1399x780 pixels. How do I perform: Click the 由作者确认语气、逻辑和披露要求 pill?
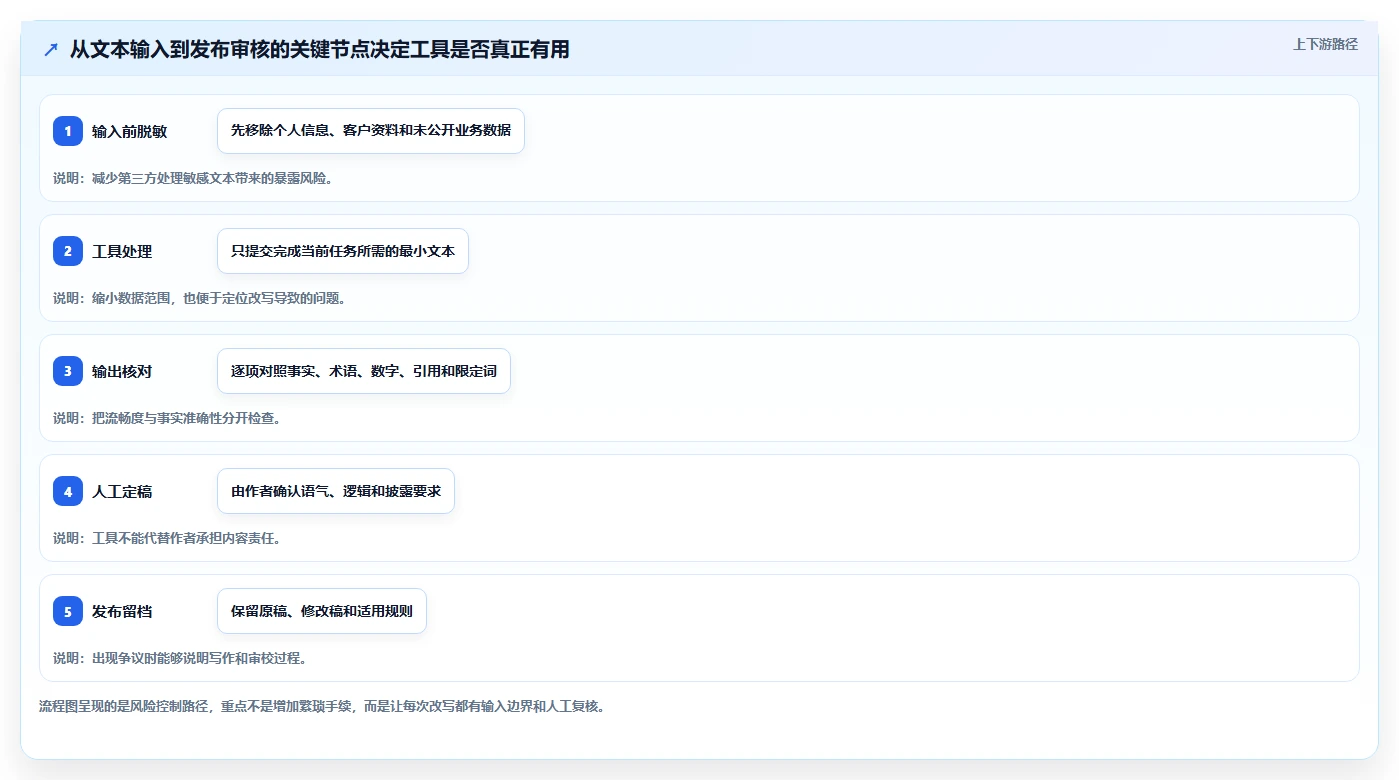pos(336,491)
